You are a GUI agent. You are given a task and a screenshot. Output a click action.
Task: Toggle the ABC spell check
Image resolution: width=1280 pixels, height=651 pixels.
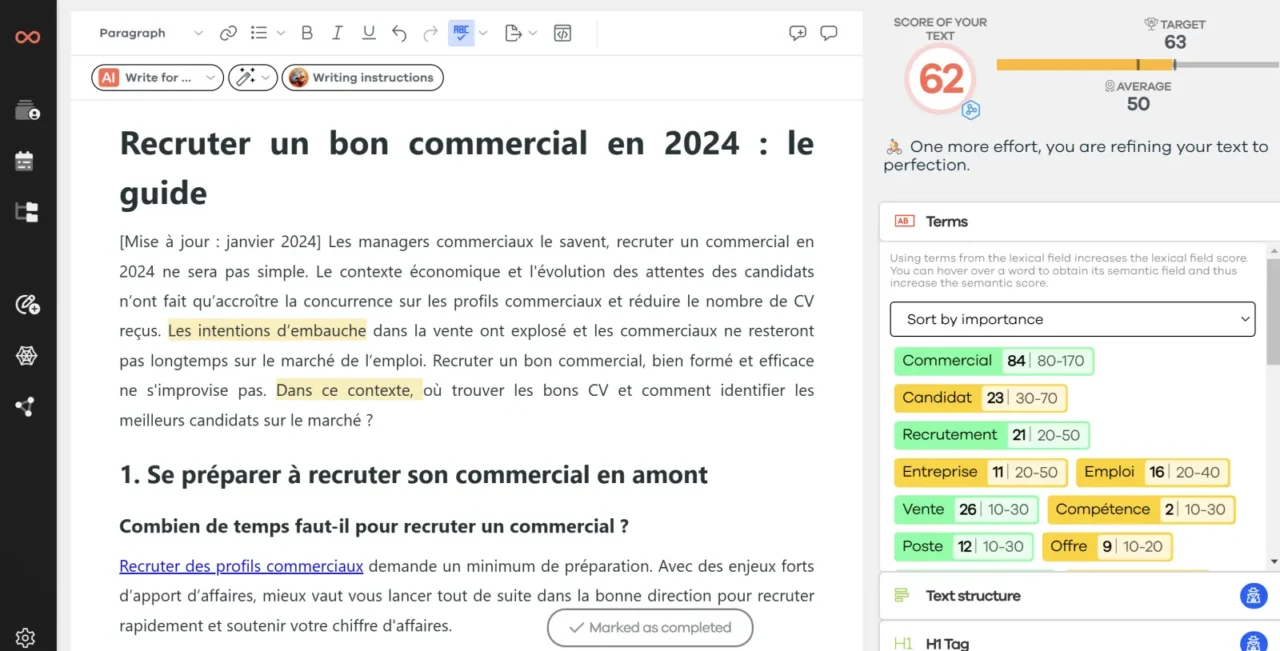point(461,32)
